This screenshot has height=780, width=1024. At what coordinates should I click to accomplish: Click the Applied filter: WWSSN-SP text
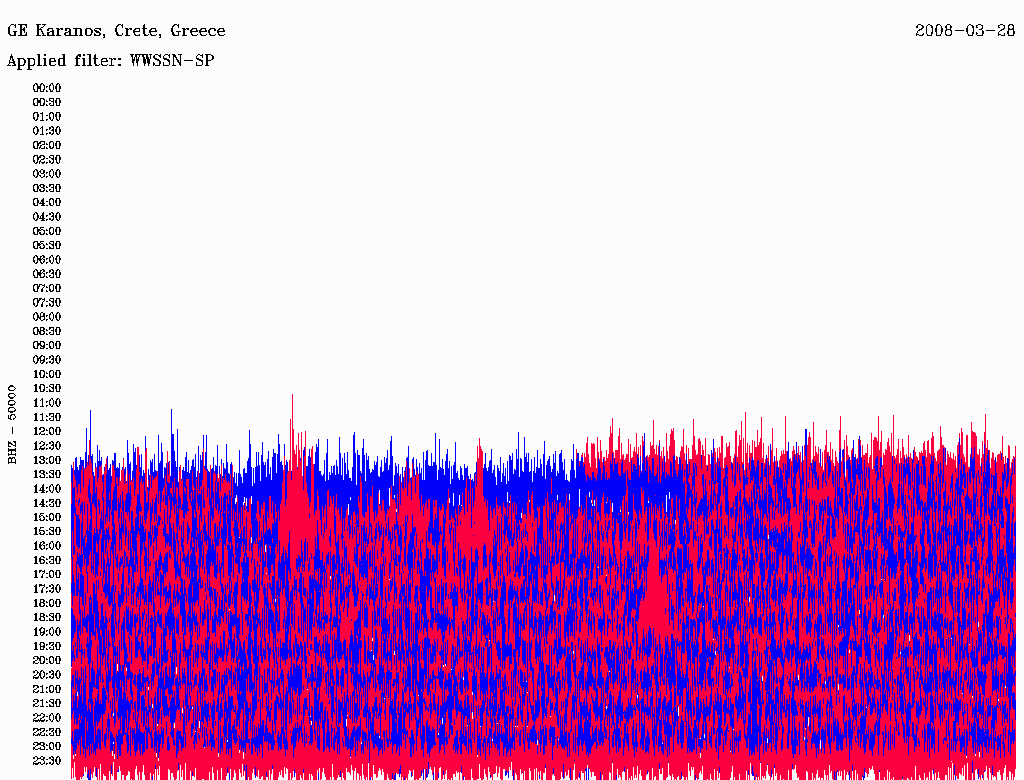[110, 61]
